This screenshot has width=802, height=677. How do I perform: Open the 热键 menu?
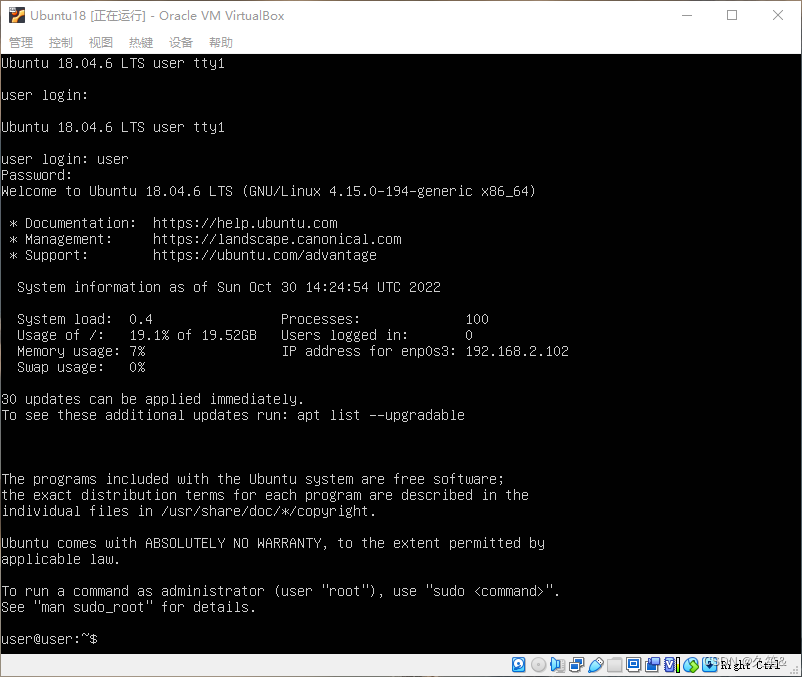[x=141, y=42]
